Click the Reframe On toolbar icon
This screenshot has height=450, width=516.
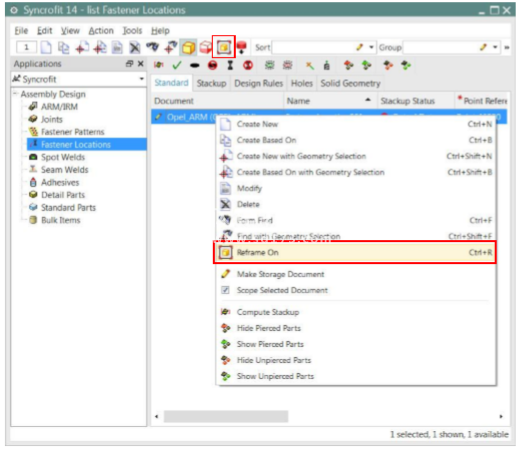(224, 47)
